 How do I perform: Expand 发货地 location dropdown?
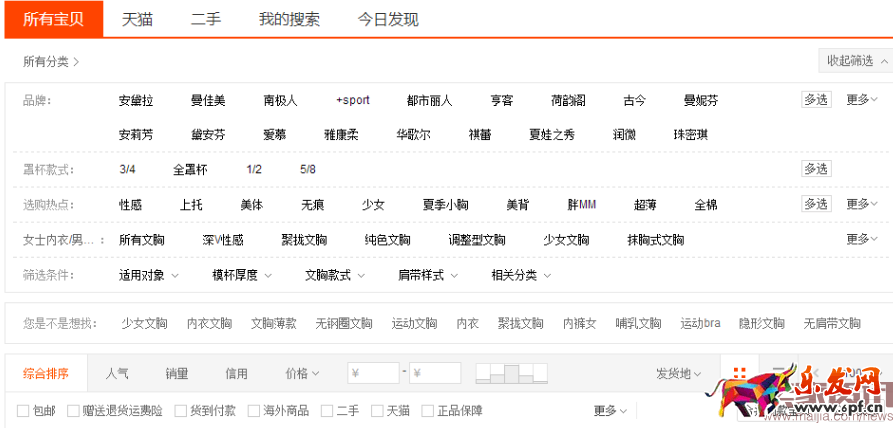[679, 374]
